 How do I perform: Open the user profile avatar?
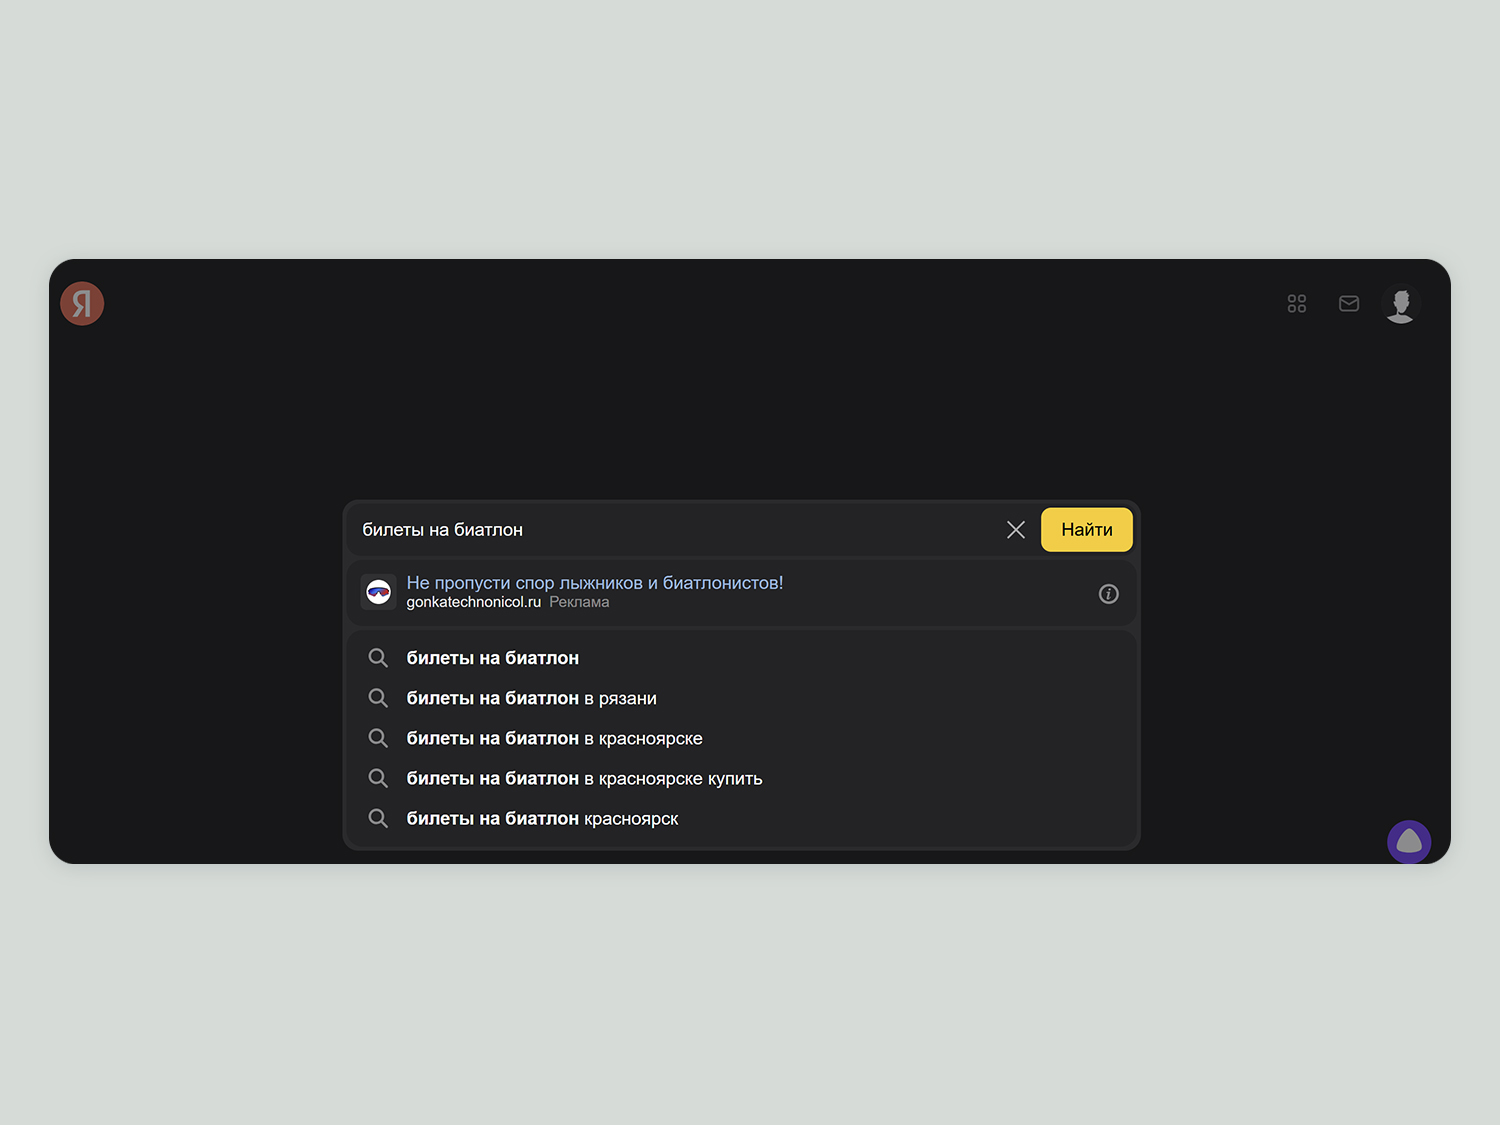[x=1401, y=304]
